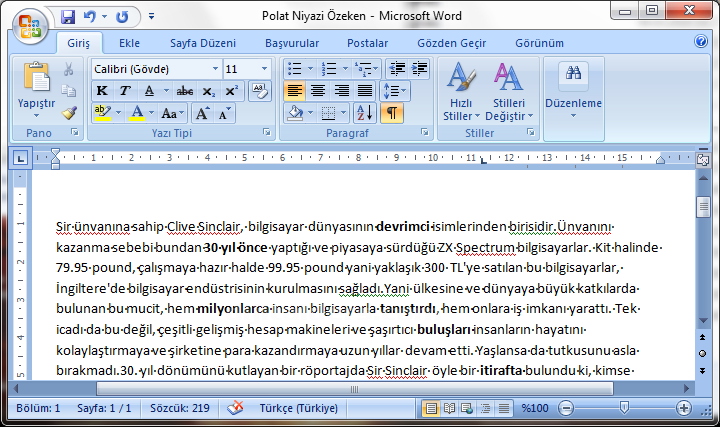Click the %100 zoom level
The width and height of the screenshot is (720, 427).
point(535,408)
